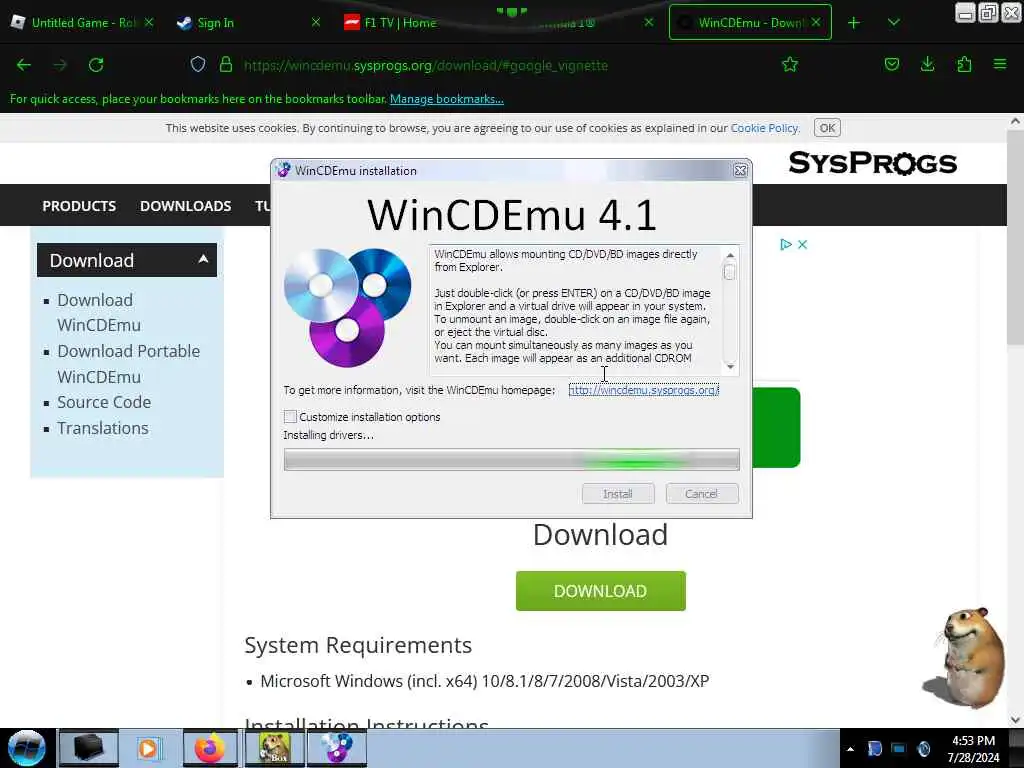Open the Source Code sidebar link
Image resolution: width=1024 pixels, height=768 pixels.
coord(104,402)
